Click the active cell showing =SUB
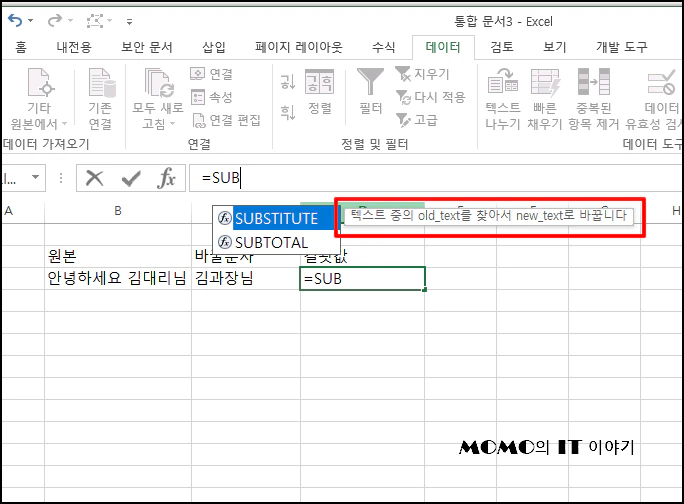The image size is (684, 504). (362, 278)
